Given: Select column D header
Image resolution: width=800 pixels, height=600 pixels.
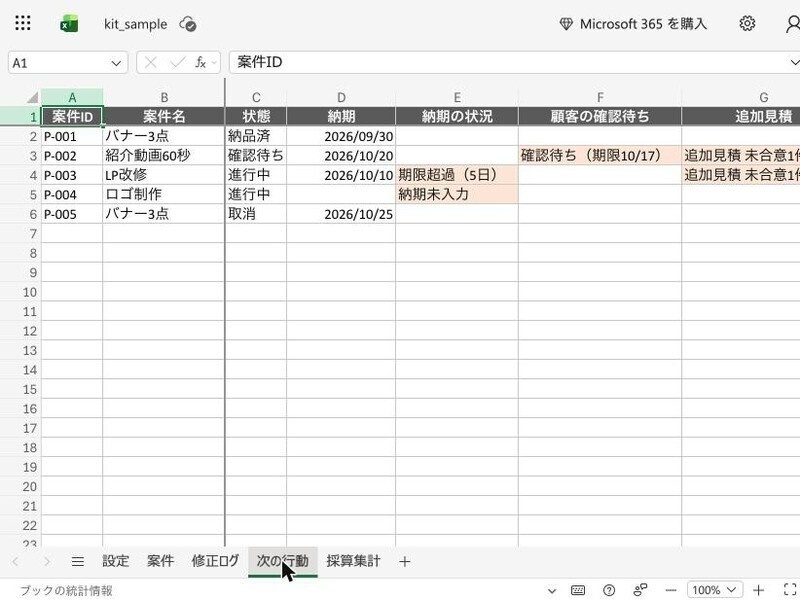Looking at the screenshot, I should tap(341, 97).
